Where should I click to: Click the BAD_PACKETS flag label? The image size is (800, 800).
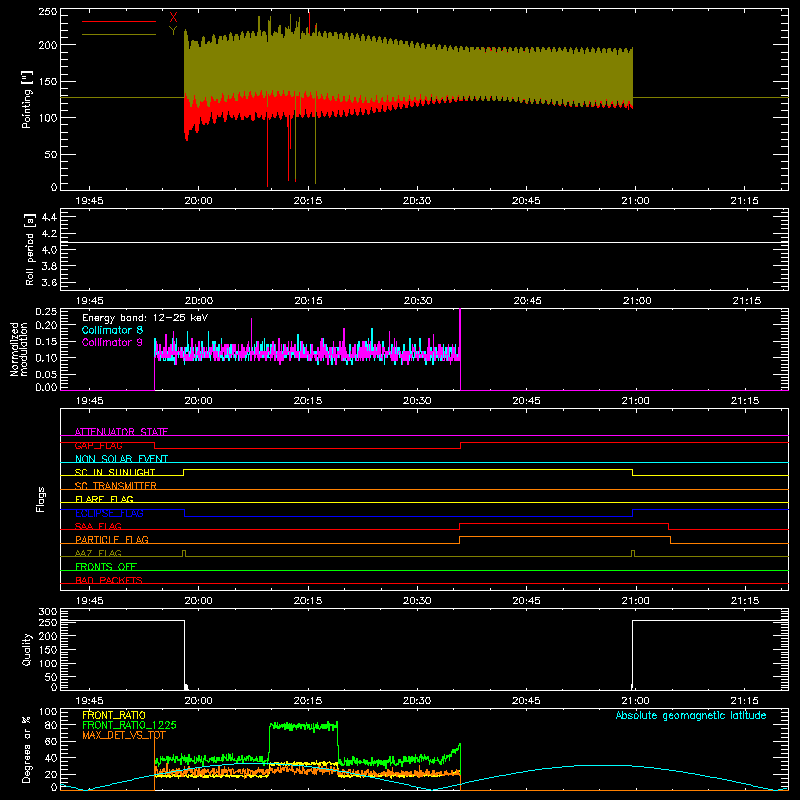[x=109, y=580]
